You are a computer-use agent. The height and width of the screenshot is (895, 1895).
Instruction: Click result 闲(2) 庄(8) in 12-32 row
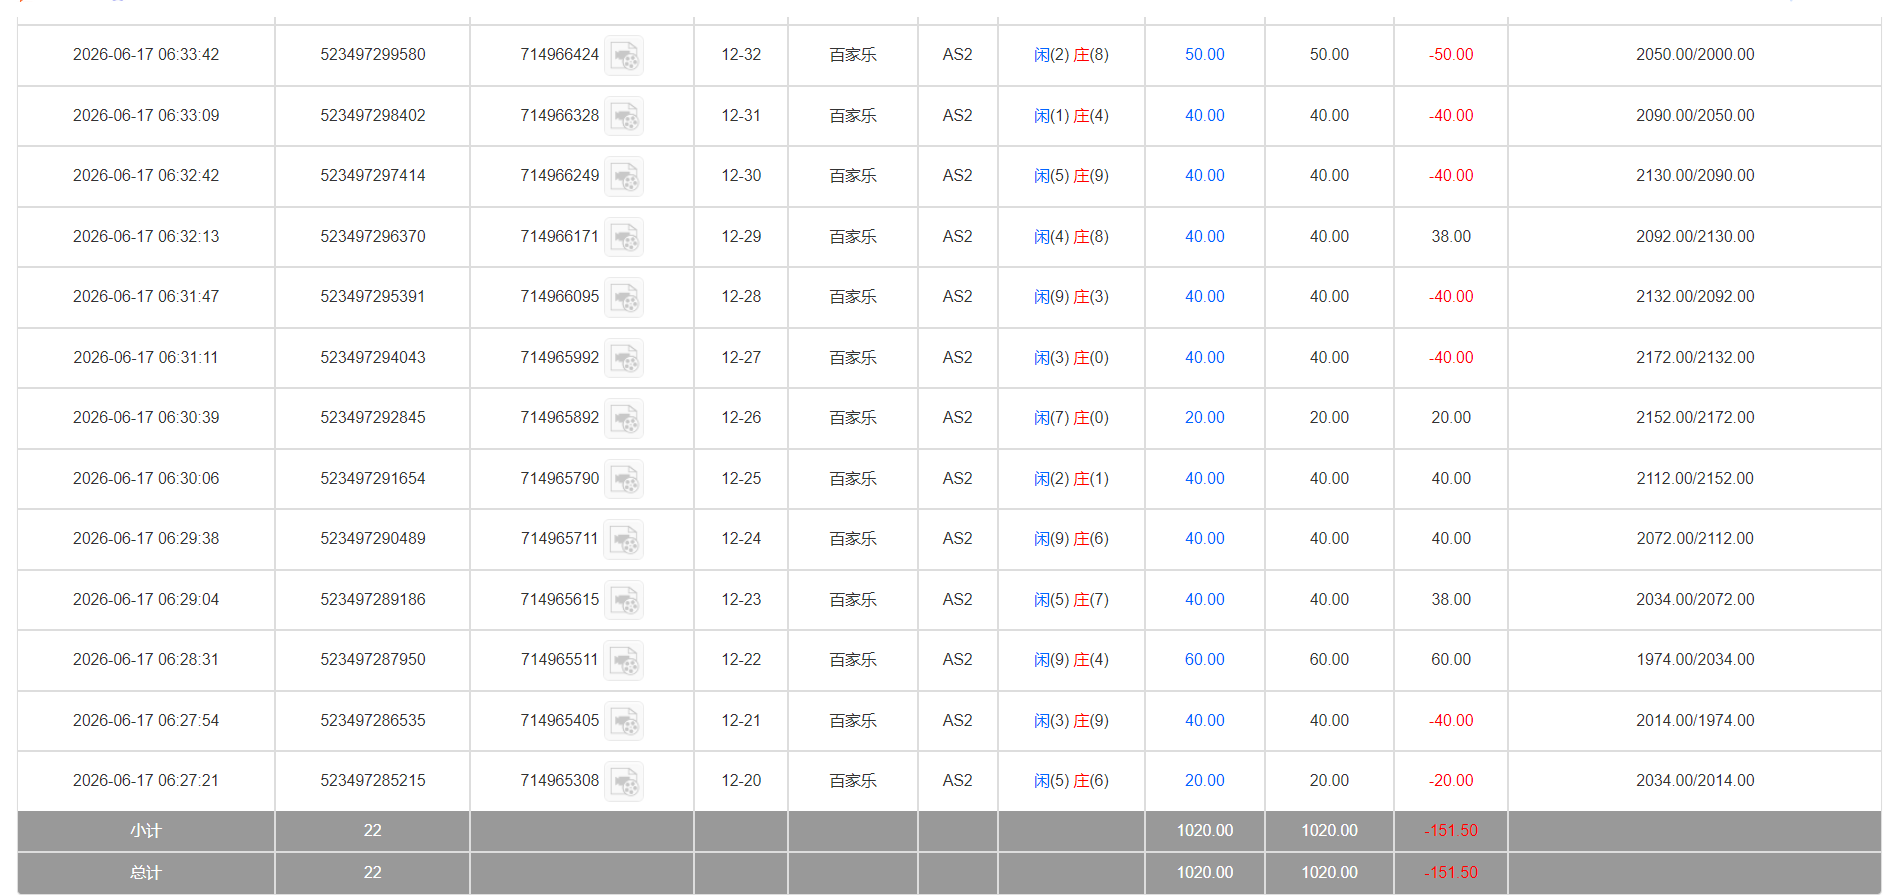pyautogui.click(x=1071, y=55)
